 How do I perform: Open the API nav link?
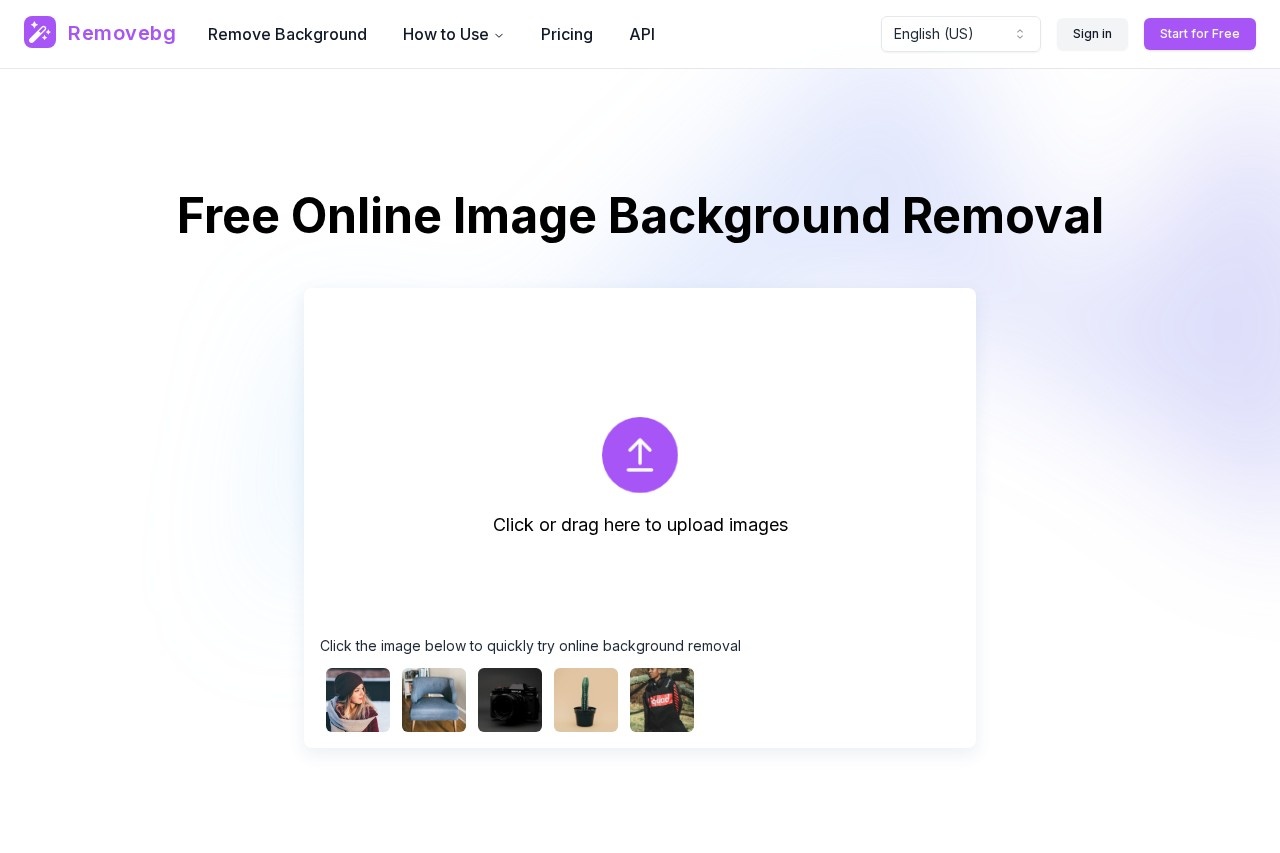(x=642, y=34)
